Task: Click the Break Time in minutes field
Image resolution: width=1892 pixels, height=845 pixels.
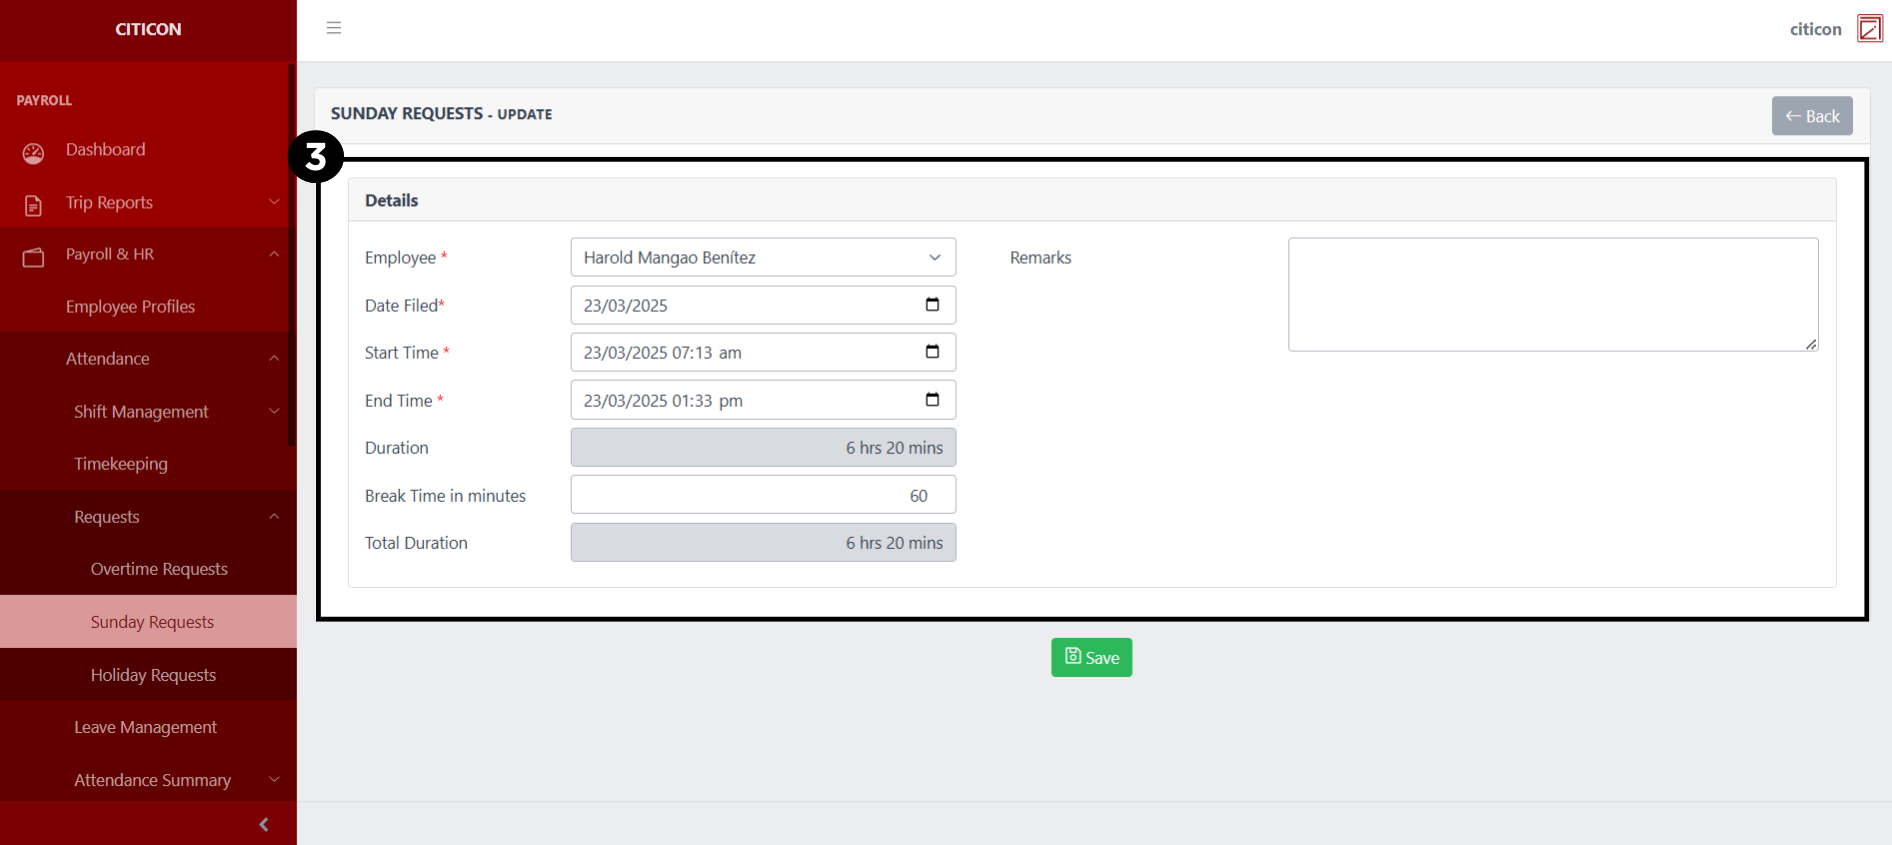Action: click(x=762, y=495)
